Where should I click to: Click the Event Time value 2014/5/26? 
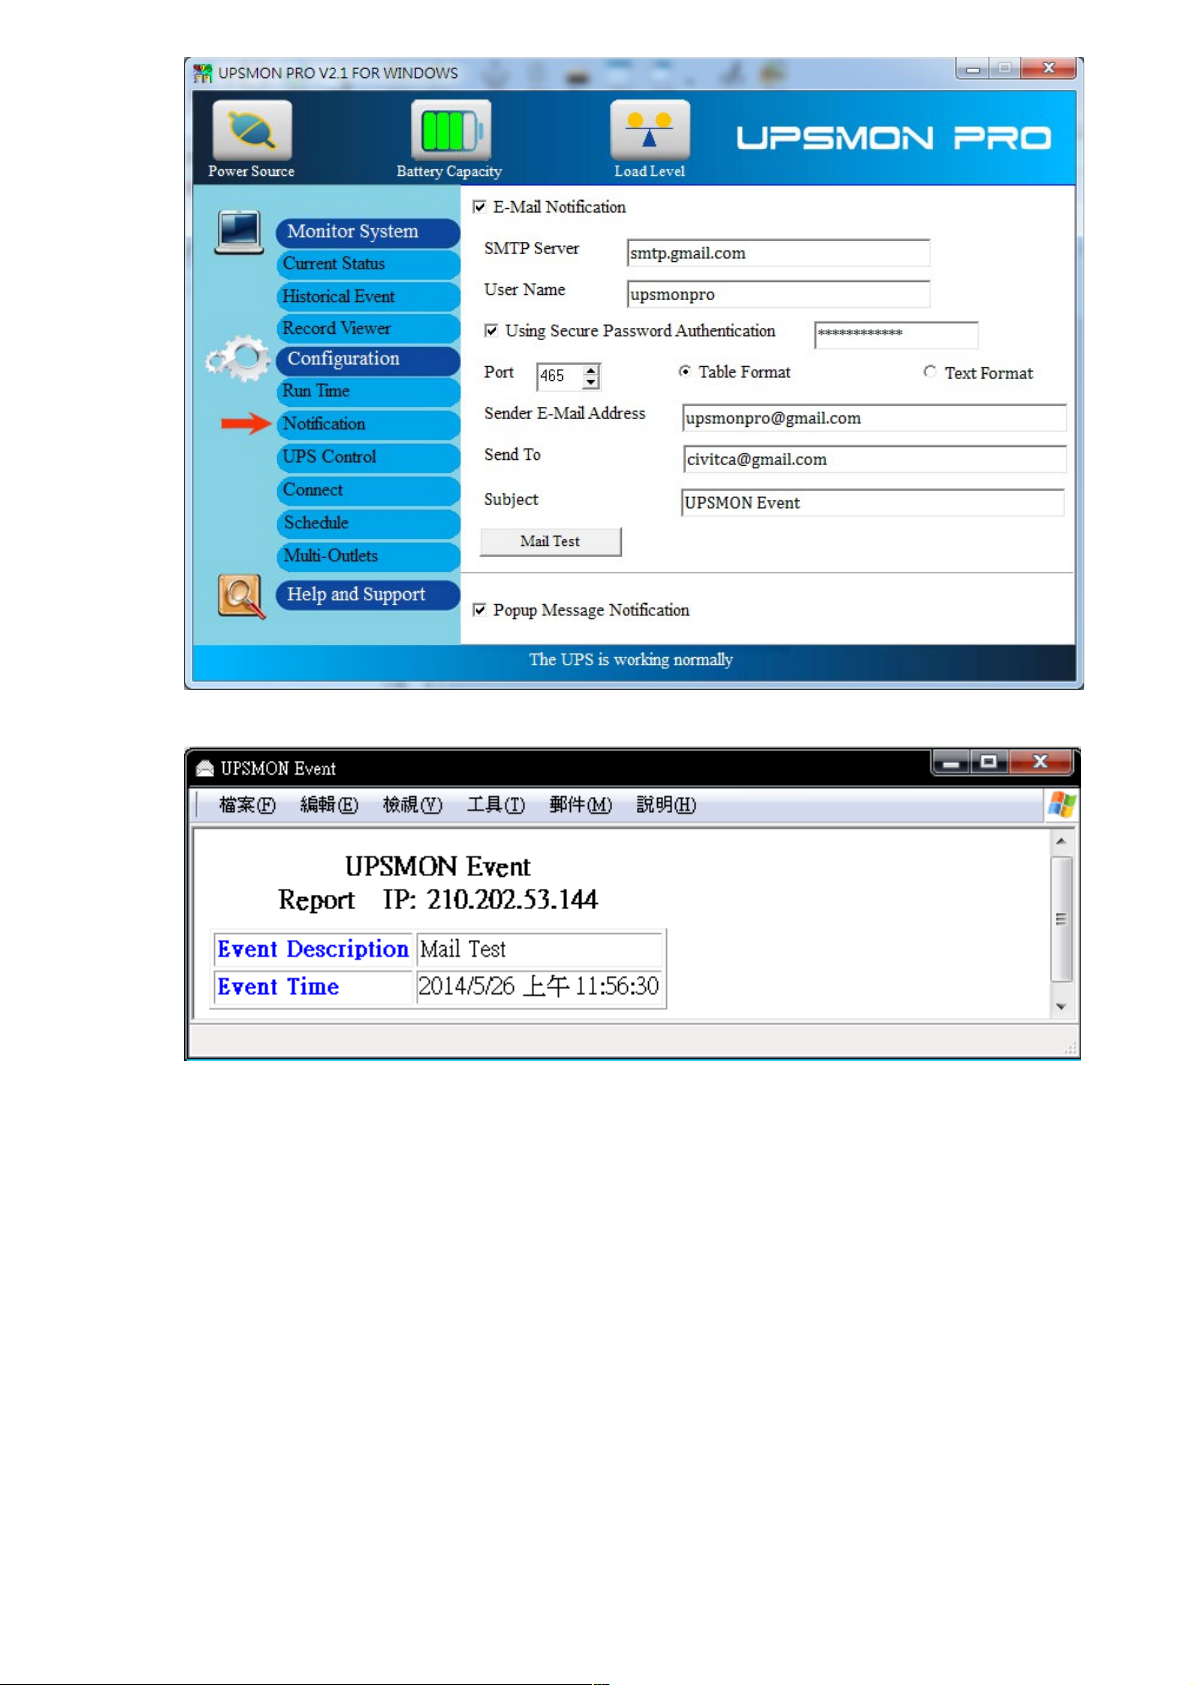(x=539, y=987)
